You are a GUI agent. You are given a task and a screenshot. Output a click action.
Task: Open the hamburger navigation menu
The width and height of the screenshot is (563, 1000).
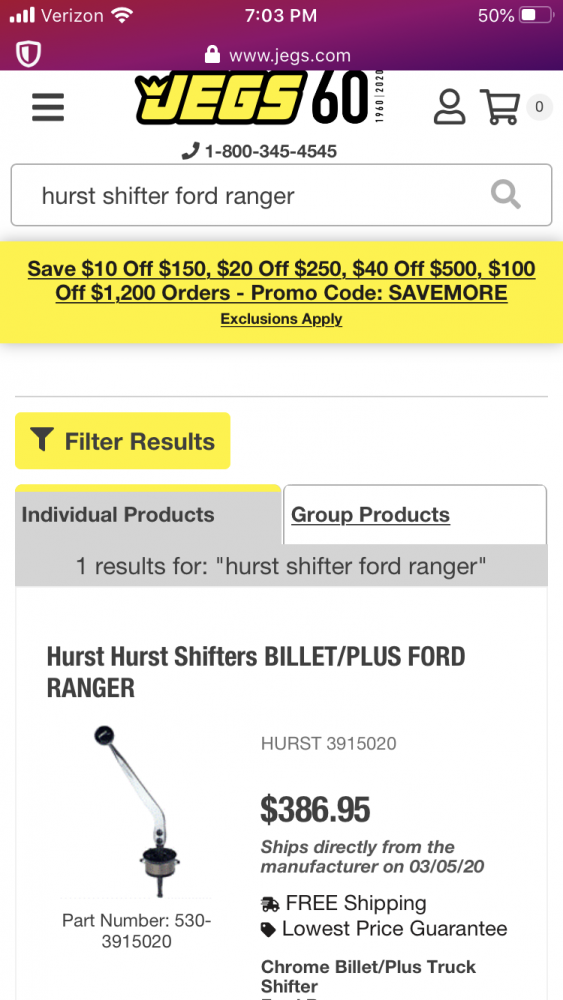48,107
